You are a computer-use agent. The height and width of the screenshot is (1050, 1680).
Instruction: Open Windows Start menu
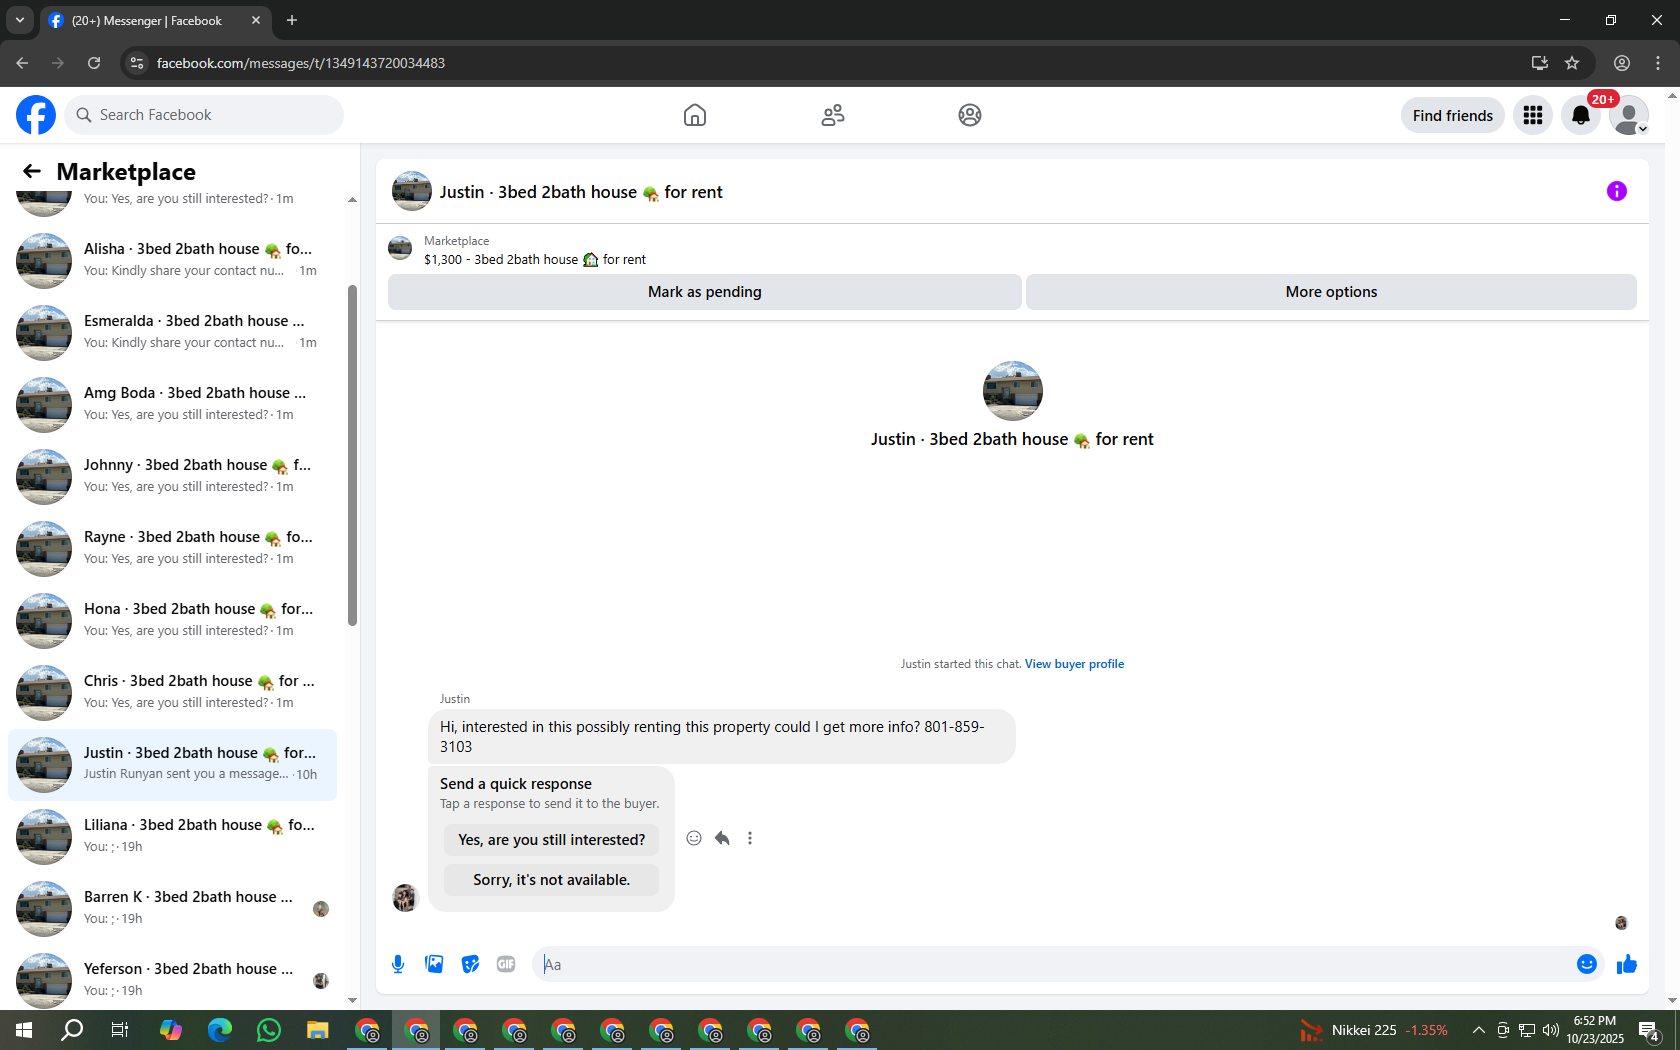coord(24,1030)
